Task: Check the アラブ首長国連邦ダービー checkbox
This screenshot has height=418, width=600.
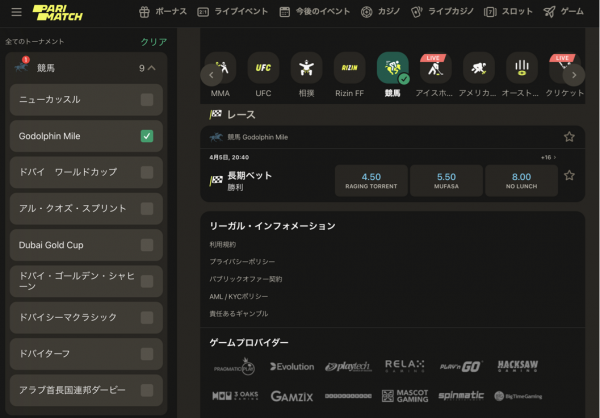Action: click(147, 390)
